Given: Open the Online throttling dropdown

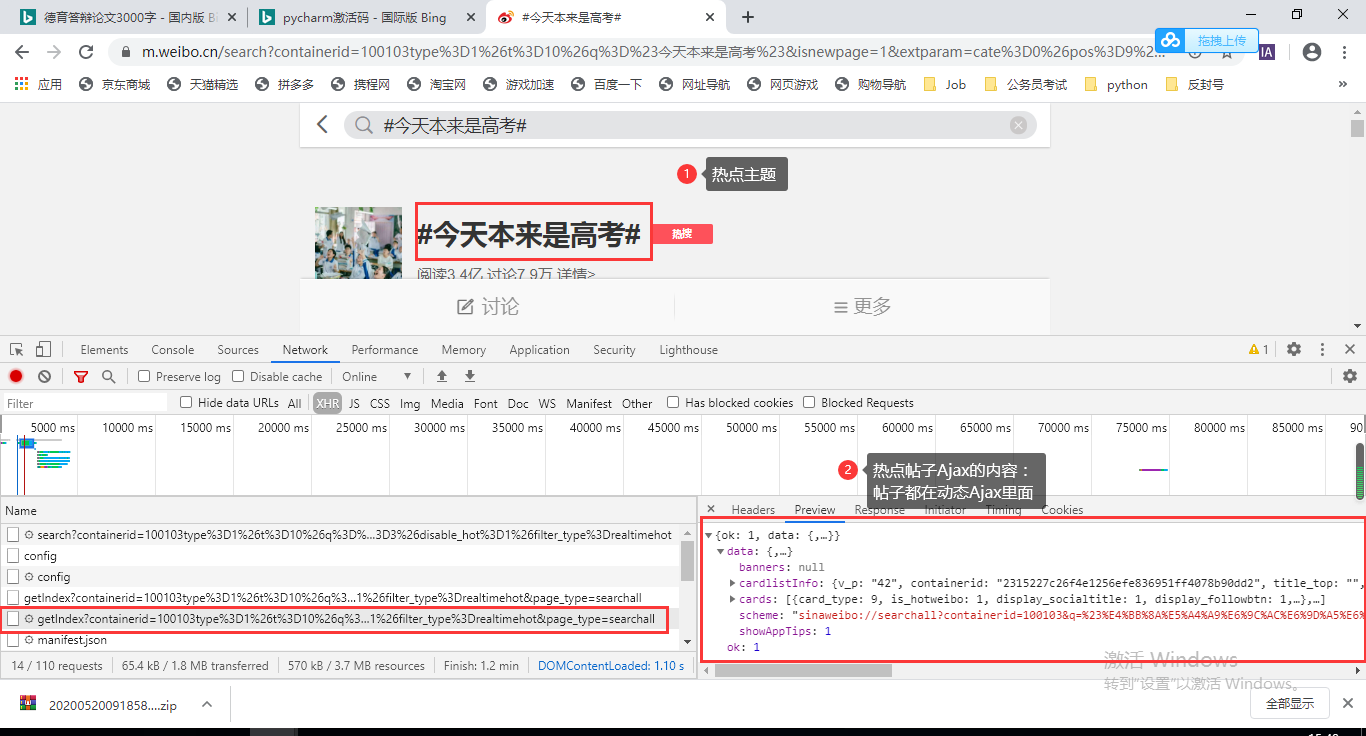Looking at the screenshot, I should point(375,376).
